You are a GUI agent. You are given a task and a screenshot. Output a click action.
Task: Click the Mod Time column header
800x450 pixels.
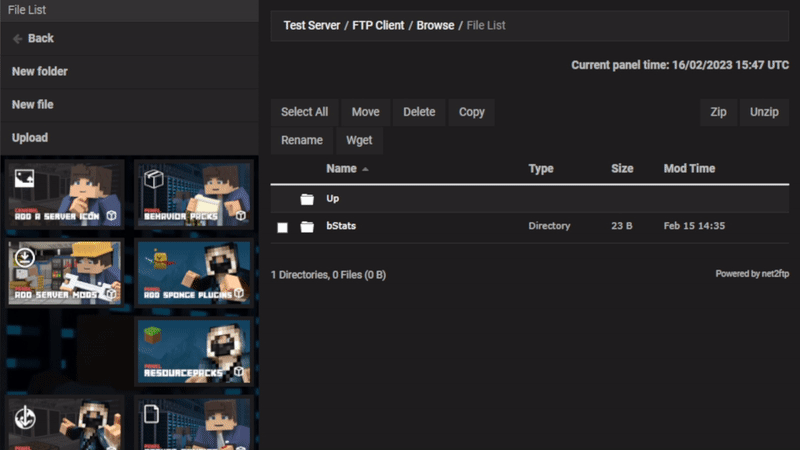point(689,169)
